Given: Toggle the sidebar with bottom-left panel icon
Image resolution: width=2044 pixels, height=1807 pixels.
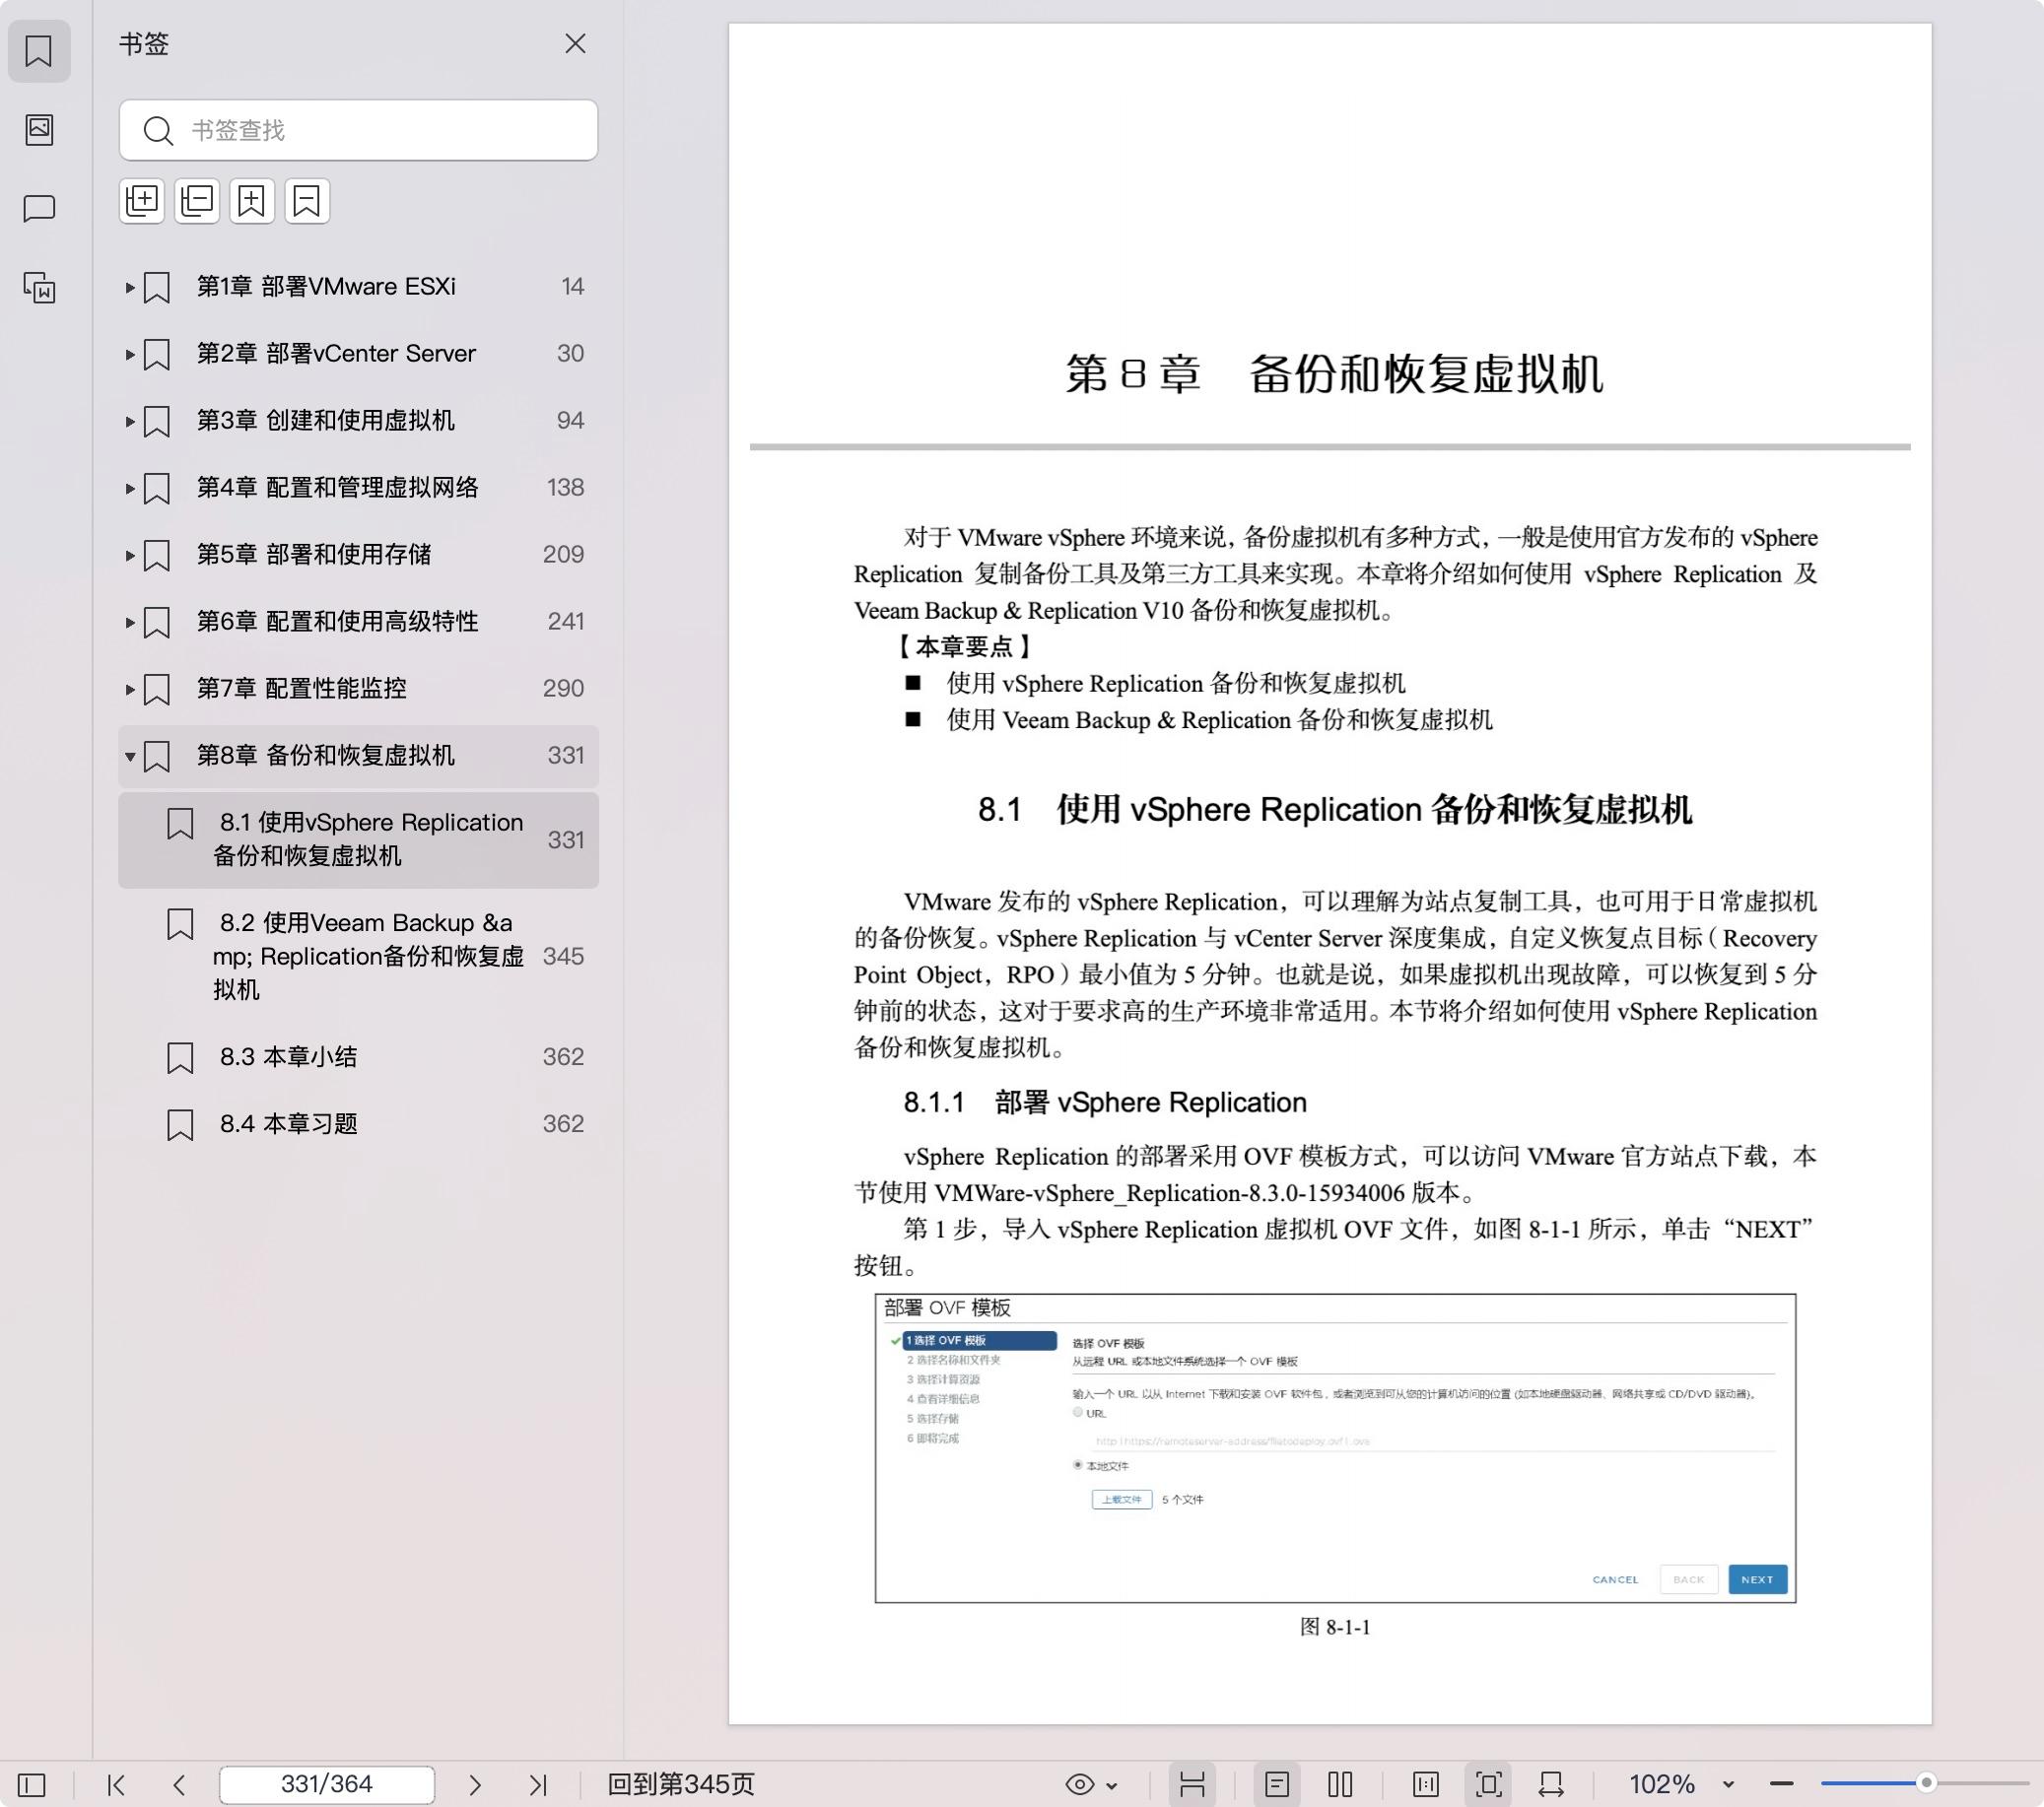Looking at the screenshot, I should pyautogui.click(x=32, y=1784).
